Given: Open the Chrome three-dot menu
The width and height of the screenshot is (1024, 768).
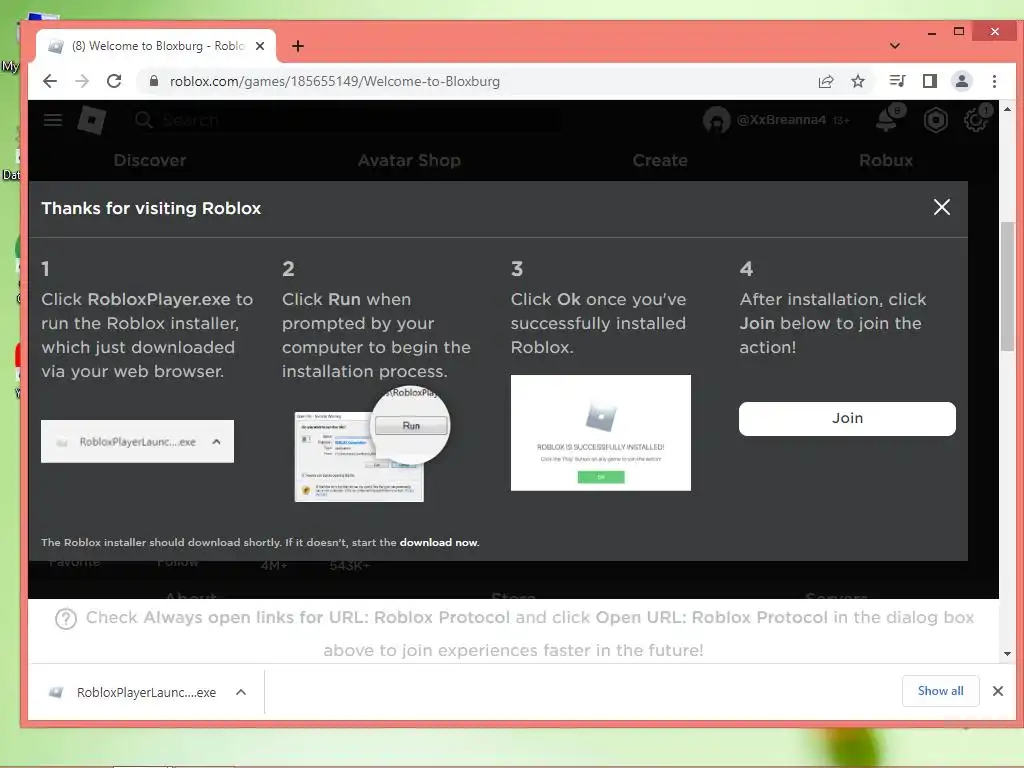Looking at the screenshot, I should coord(994,81).
